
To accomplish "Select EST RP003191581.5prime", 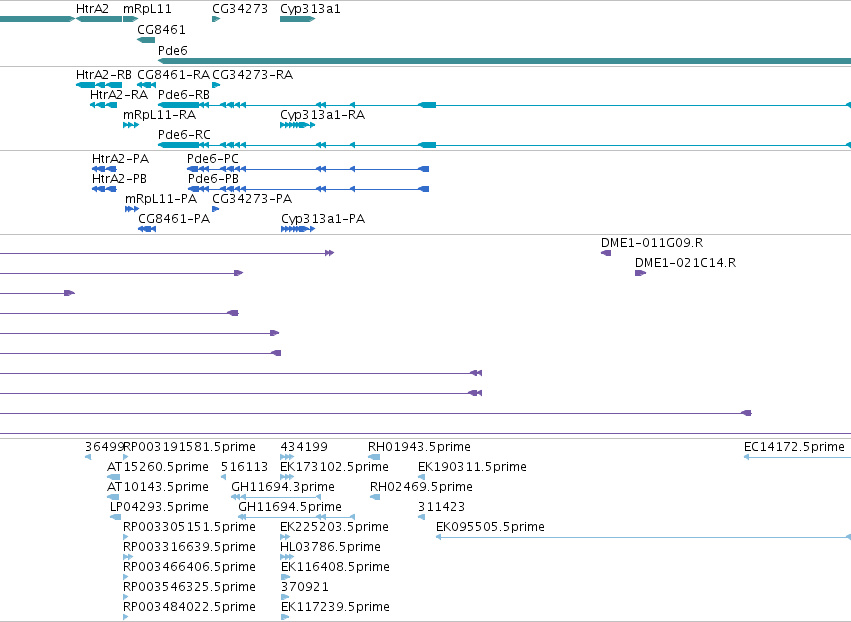I will (x=189, y=447).
